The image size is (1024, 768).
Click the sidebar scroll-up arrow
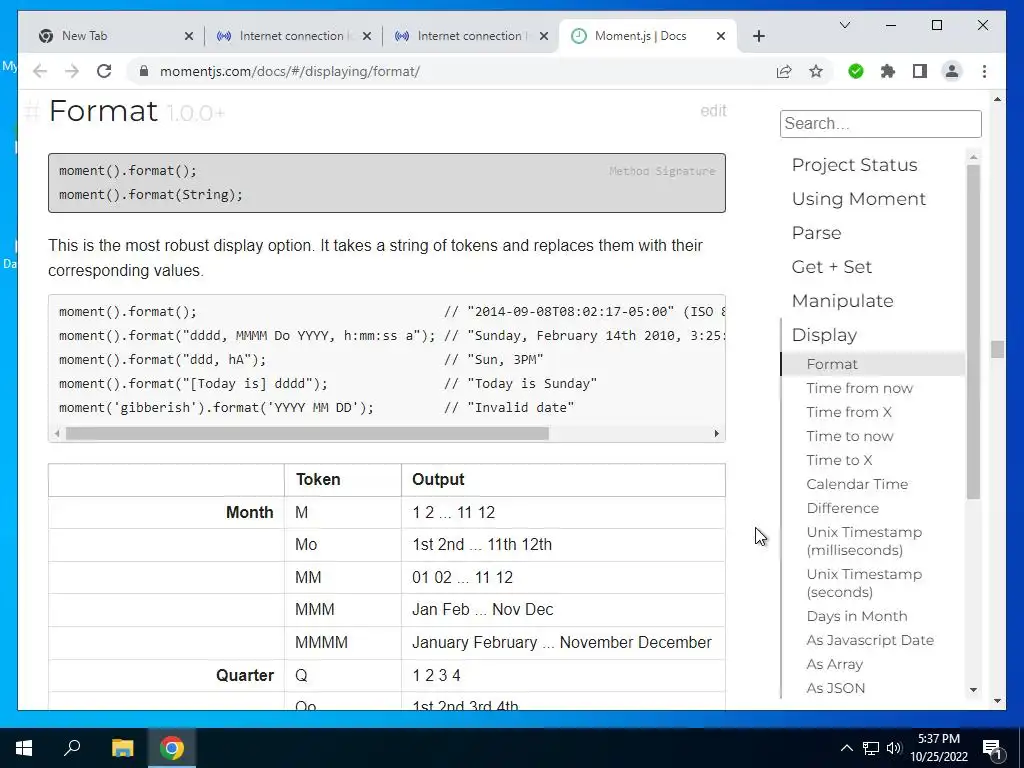click(x=974, y=157)
